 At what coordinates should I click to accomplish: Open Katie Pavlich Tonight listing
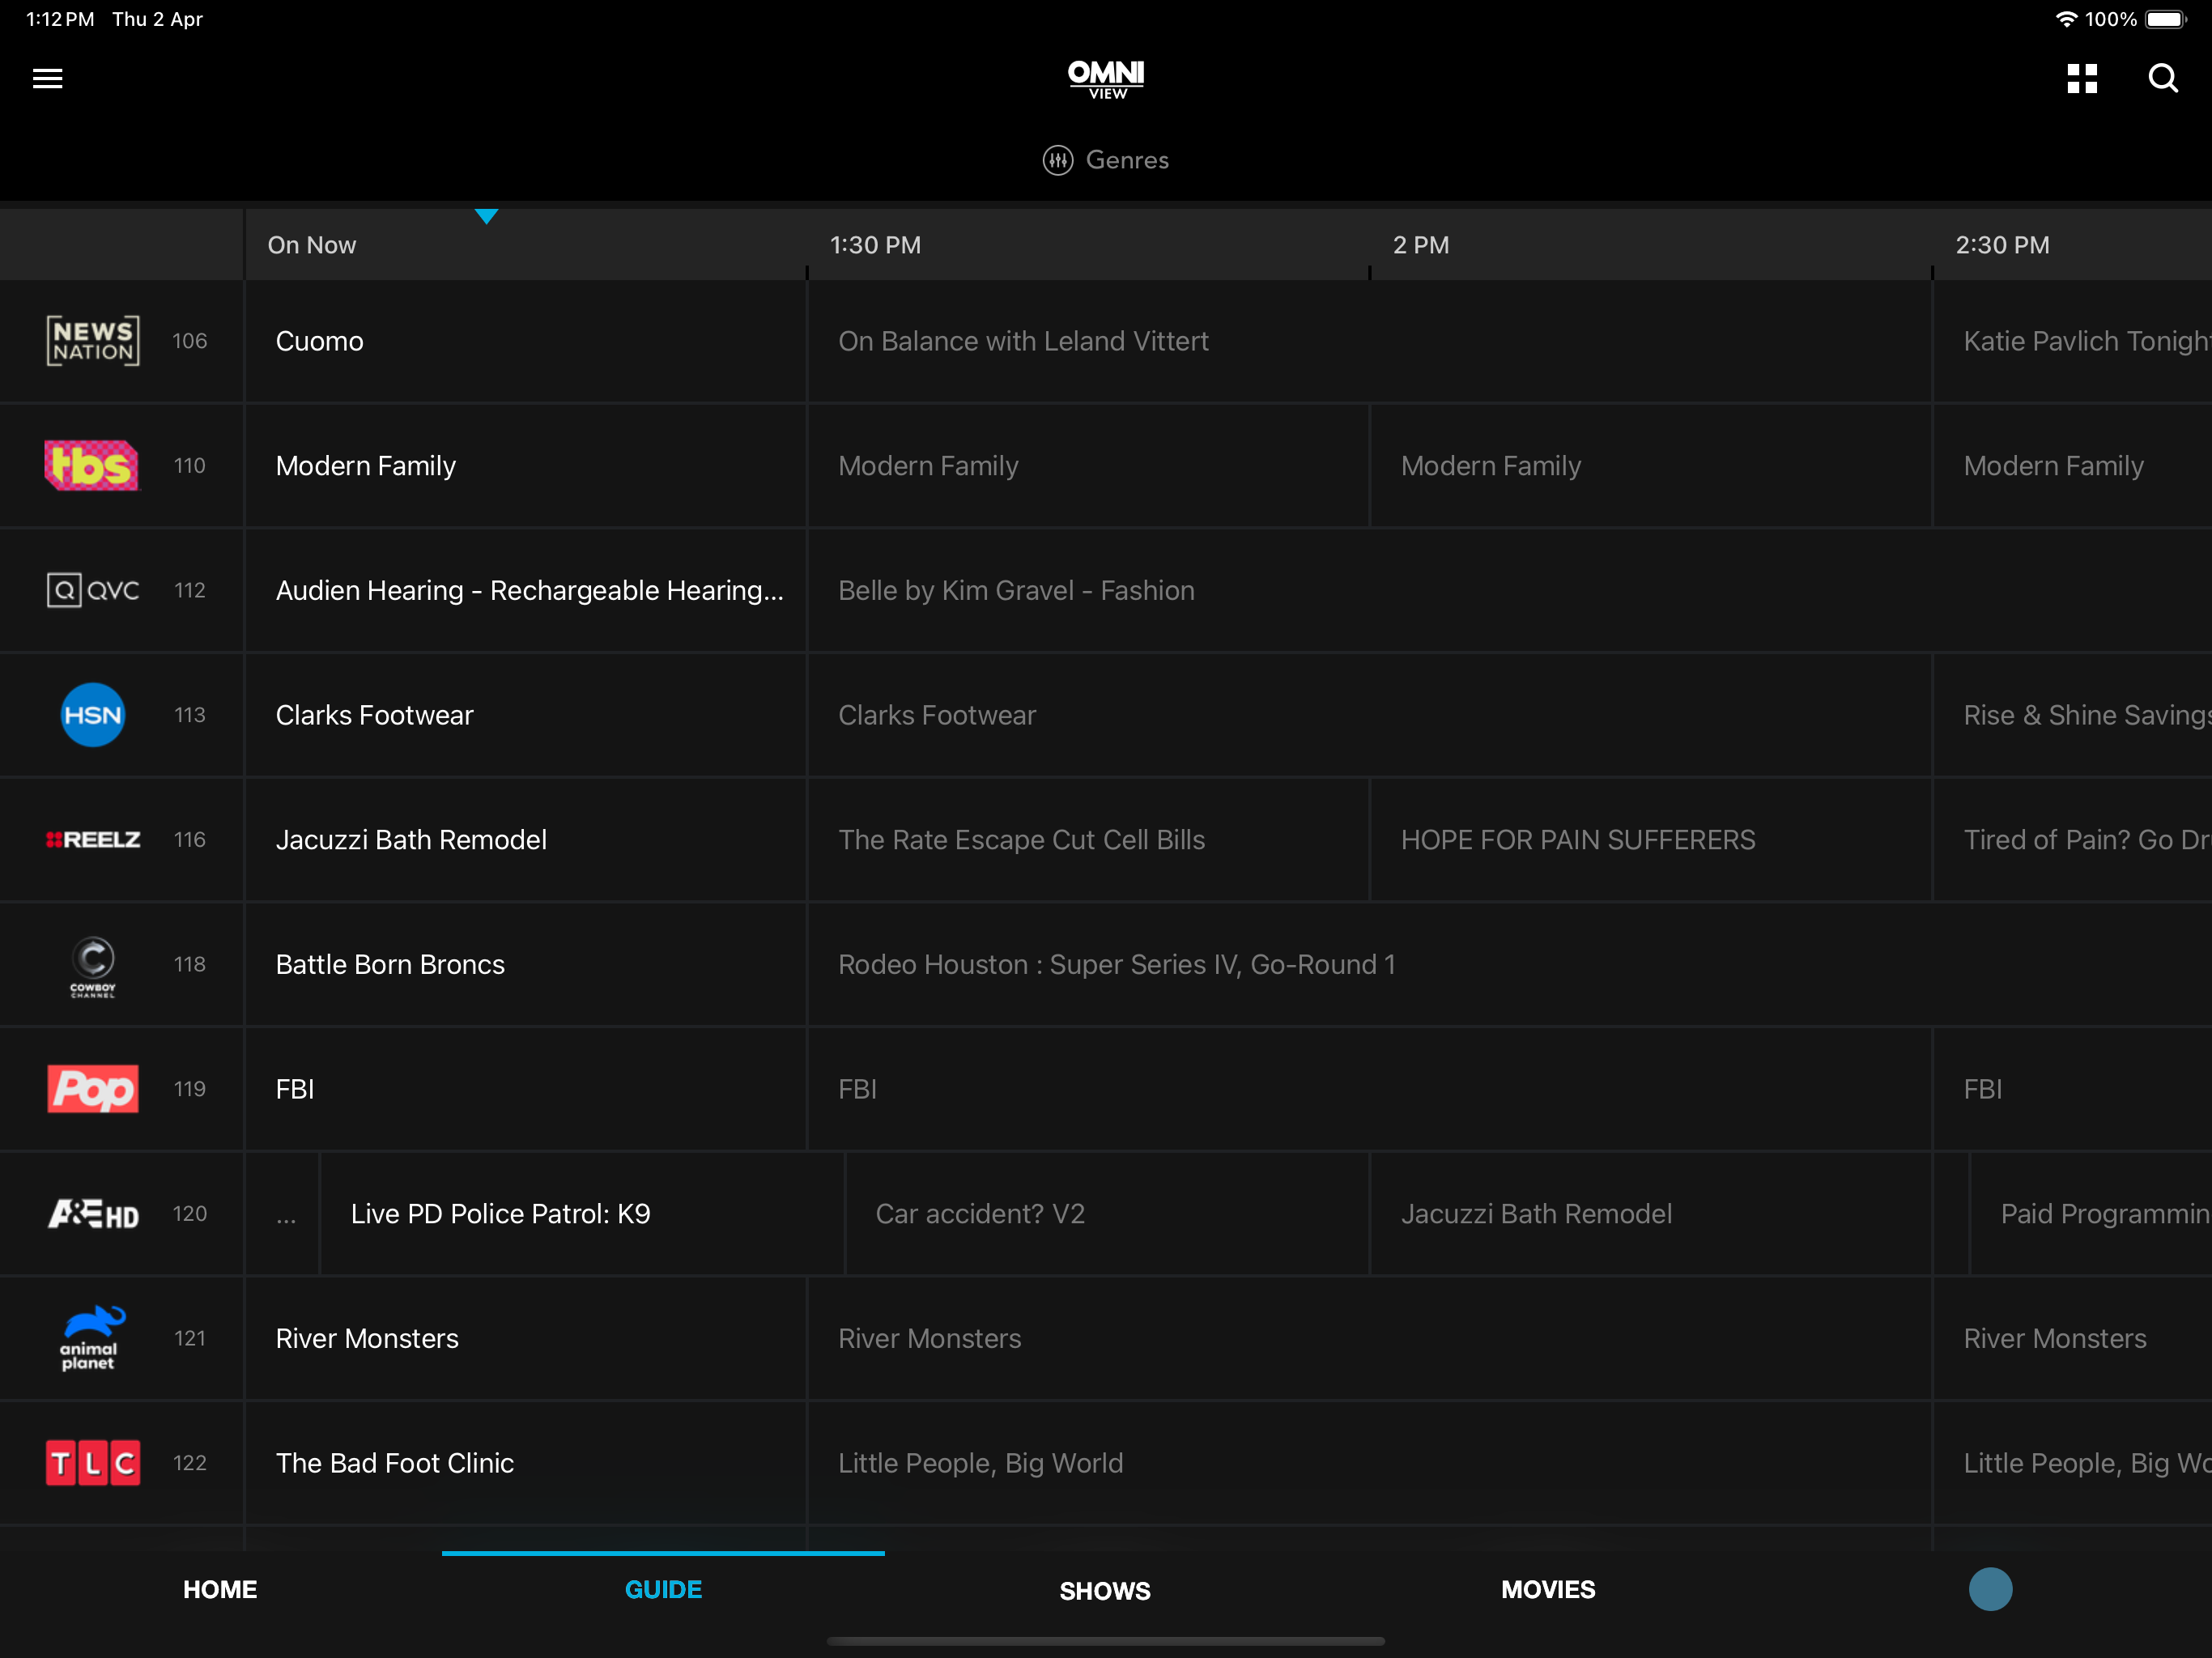[2073, 341]
